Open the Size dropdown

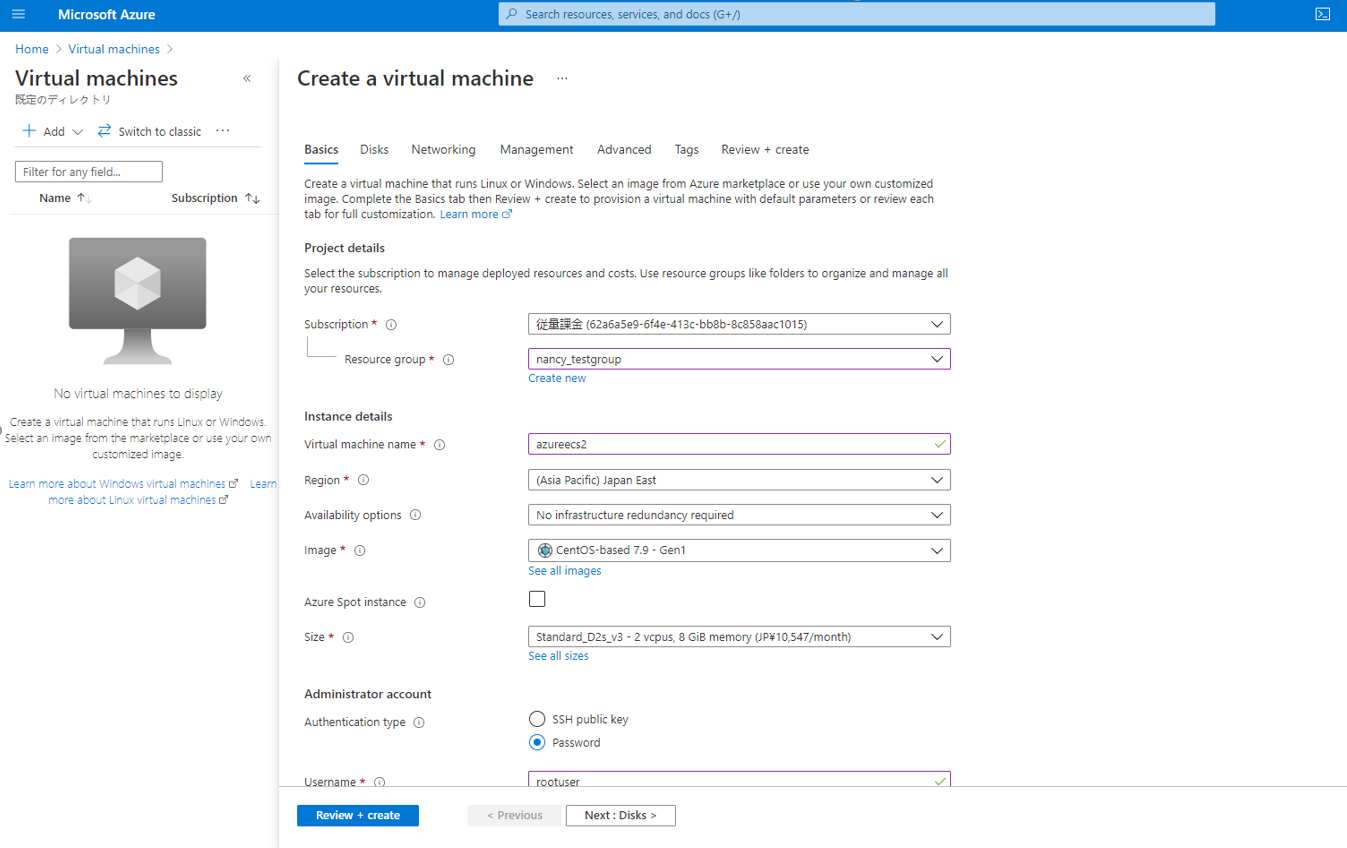coord(739,637)
